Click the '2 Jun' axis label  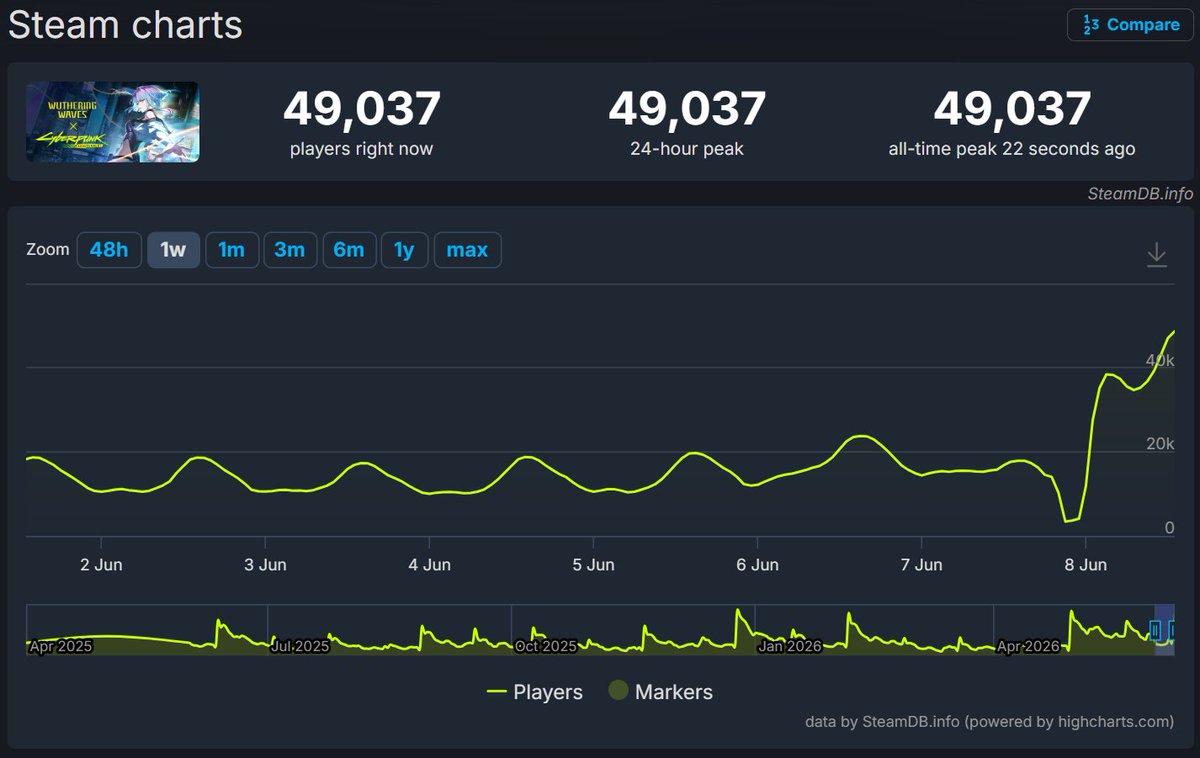[101, 565]
